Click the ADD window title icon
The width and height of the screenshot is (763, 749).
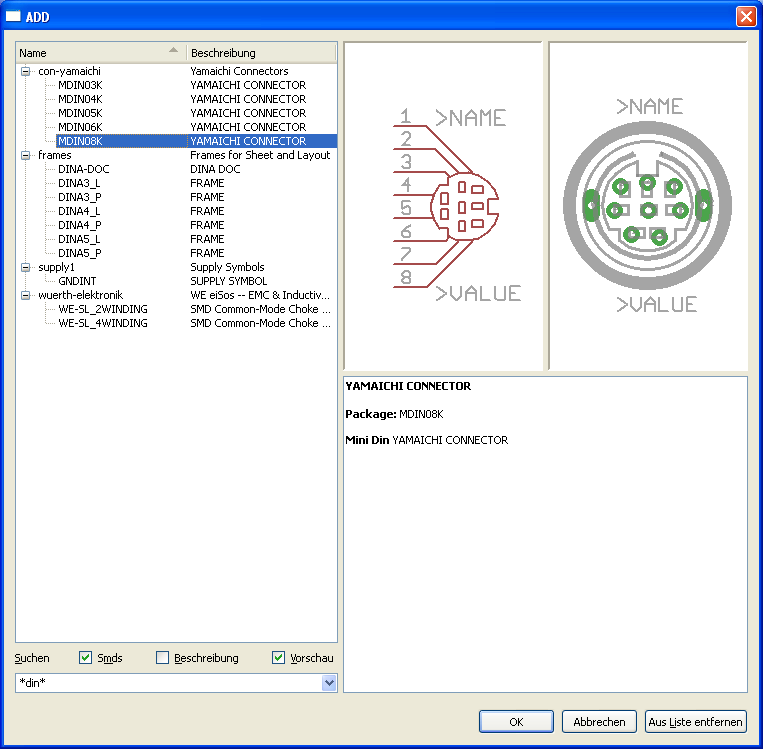coord(13,16)
